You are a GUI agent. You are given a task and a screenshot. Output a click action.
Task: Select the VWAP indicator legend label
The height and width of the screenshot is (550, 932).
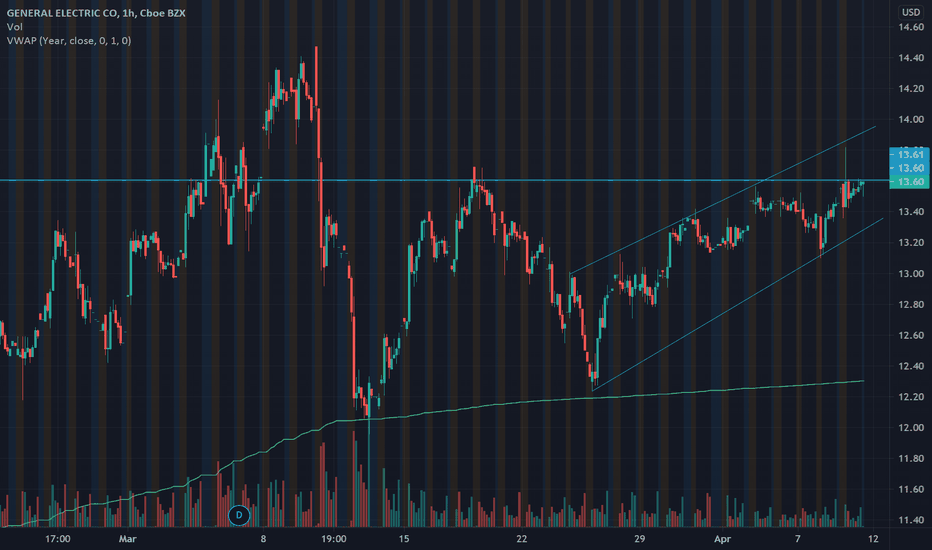pyautogui.click(x=69, y=40)
